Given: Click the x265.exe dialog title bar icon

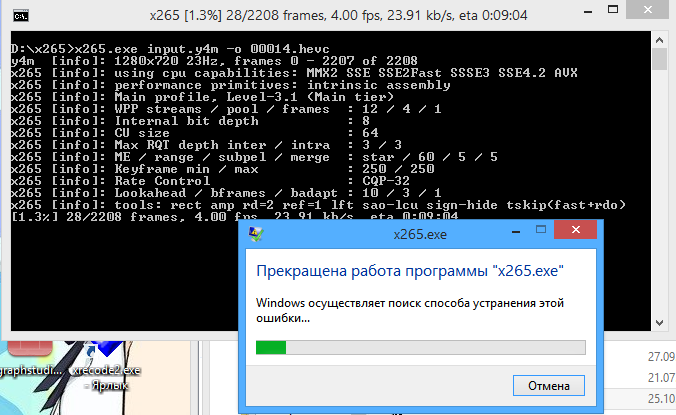Looking at the screenshot, I should pos(256,234).
